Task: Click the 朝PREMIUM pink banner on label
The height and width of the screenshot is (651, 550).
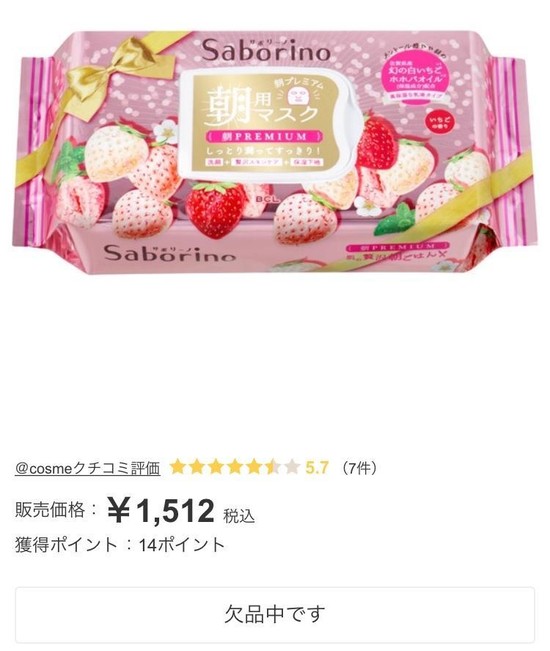Action: coord(265,136)
